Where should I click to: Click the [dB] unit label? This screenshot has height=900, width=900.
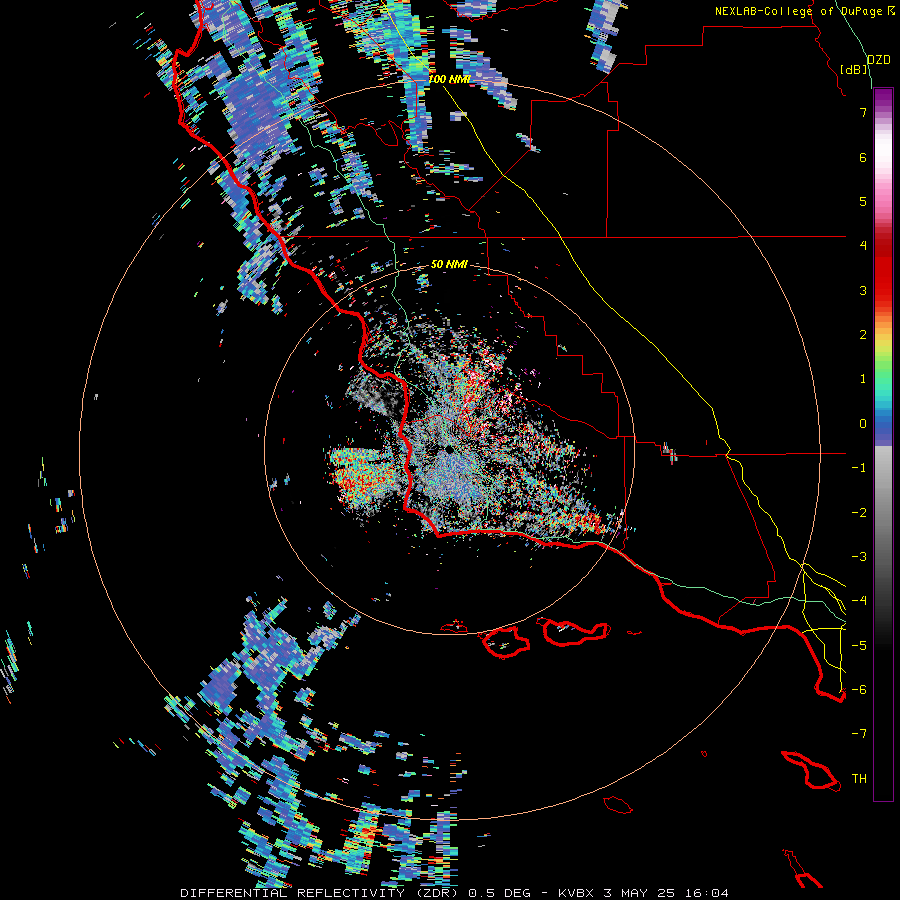point(854,69)
